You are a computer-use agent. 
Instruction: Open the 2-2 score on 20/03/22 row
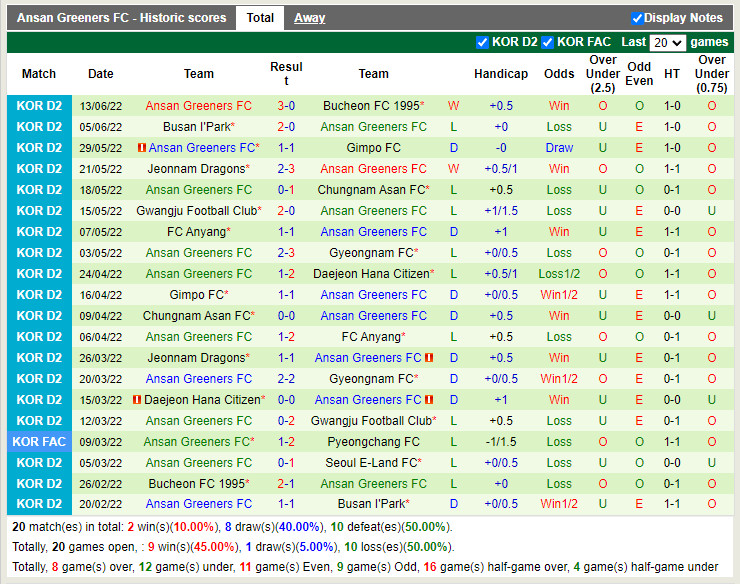286,379
